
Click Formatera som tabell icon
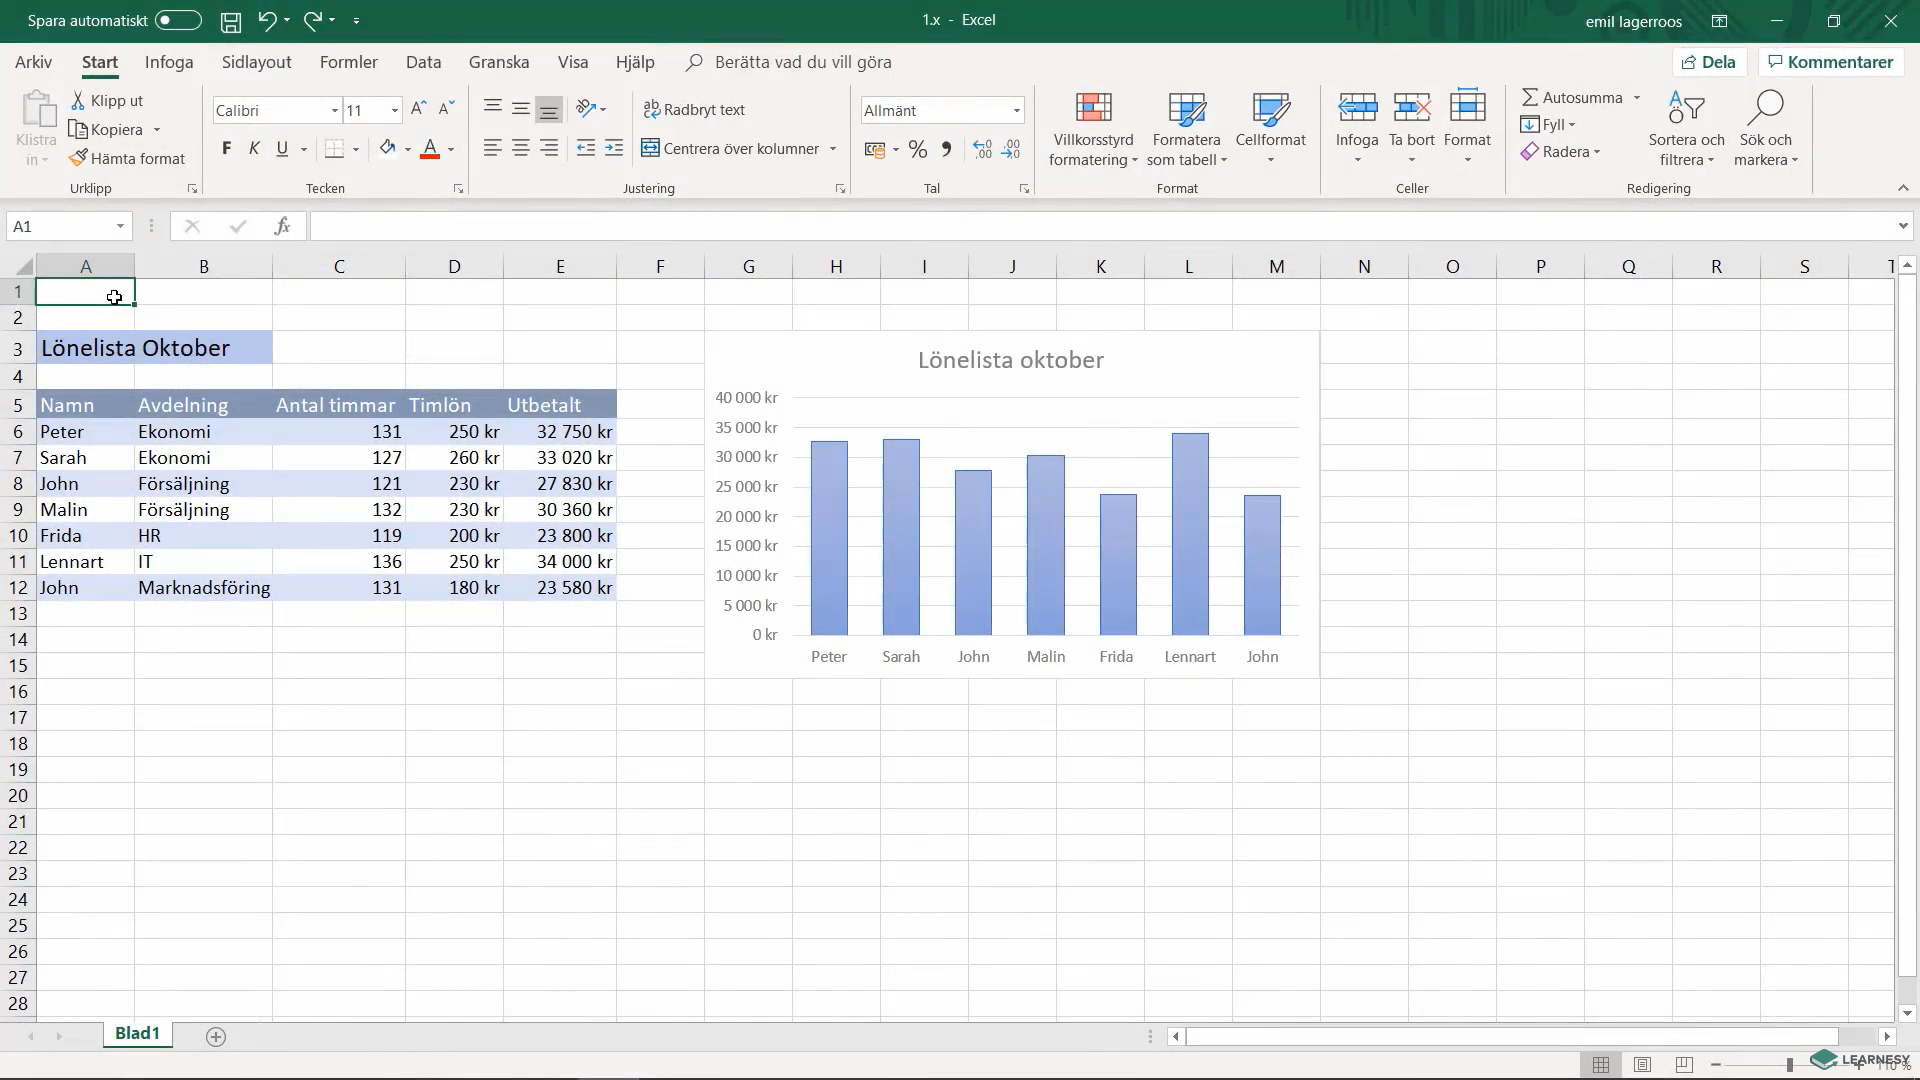(1186, 108)
